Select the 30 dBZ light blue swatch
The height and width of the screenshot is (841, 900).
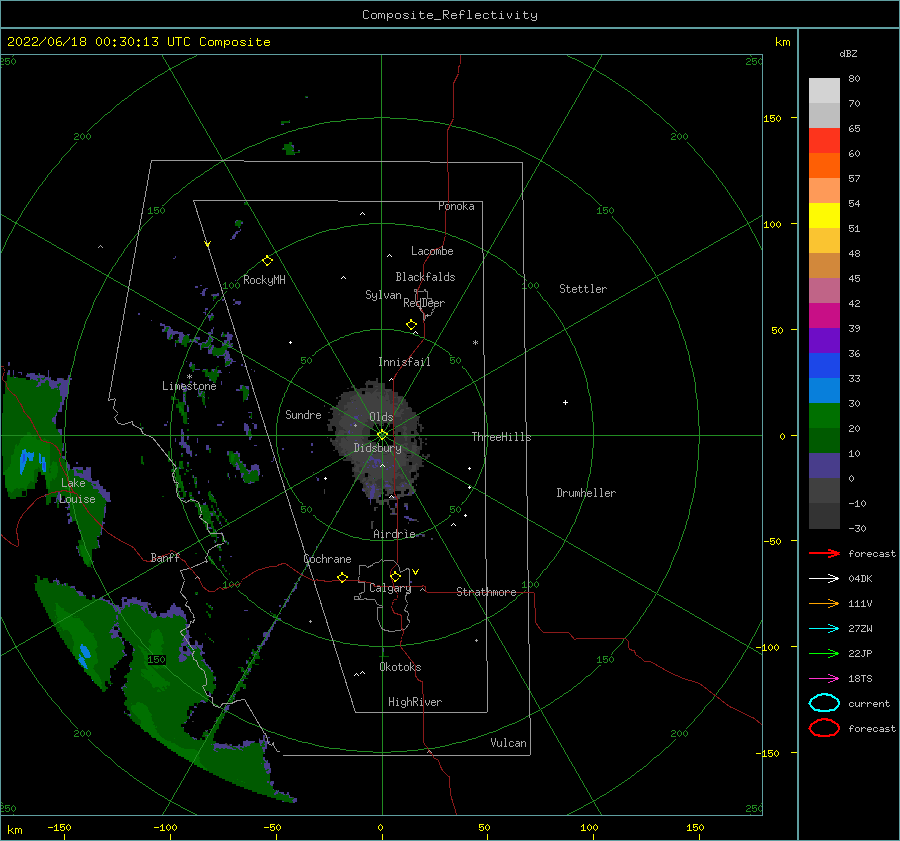(824, 390)
